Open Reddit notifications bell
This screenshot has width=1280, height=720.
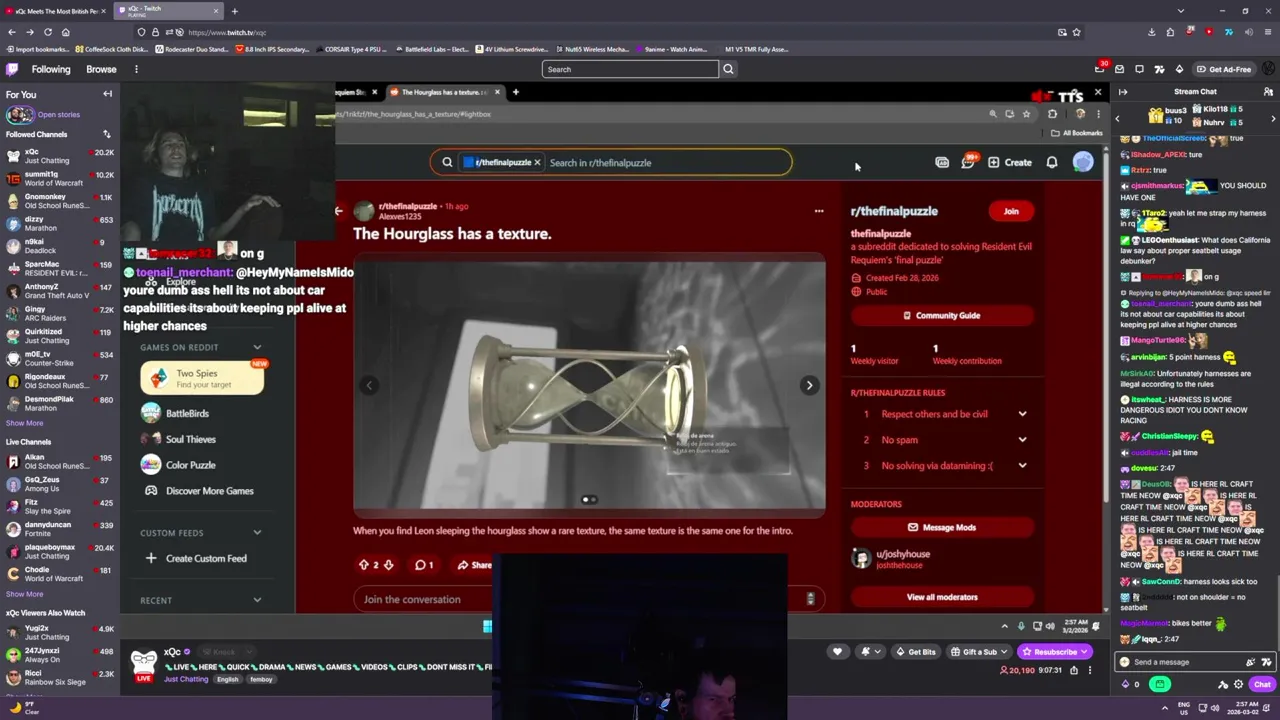pyautogui.click(x=1052, y=162)
